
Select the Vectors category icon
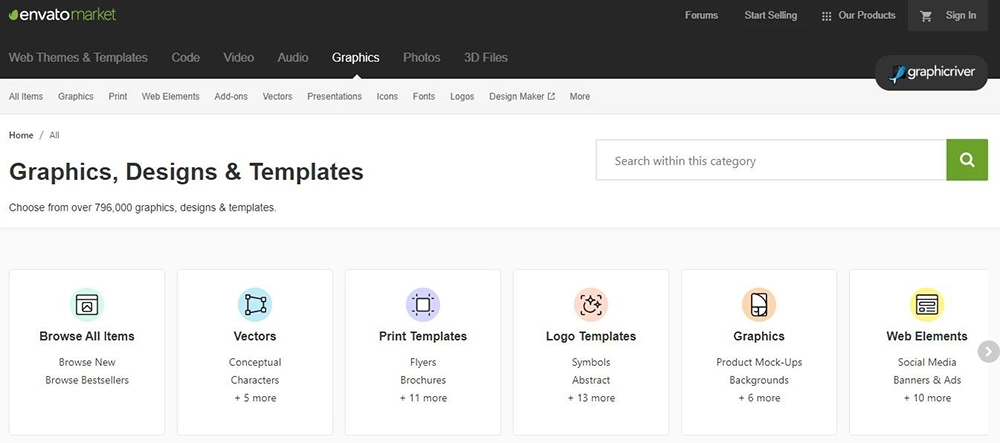tap(255, 305)
